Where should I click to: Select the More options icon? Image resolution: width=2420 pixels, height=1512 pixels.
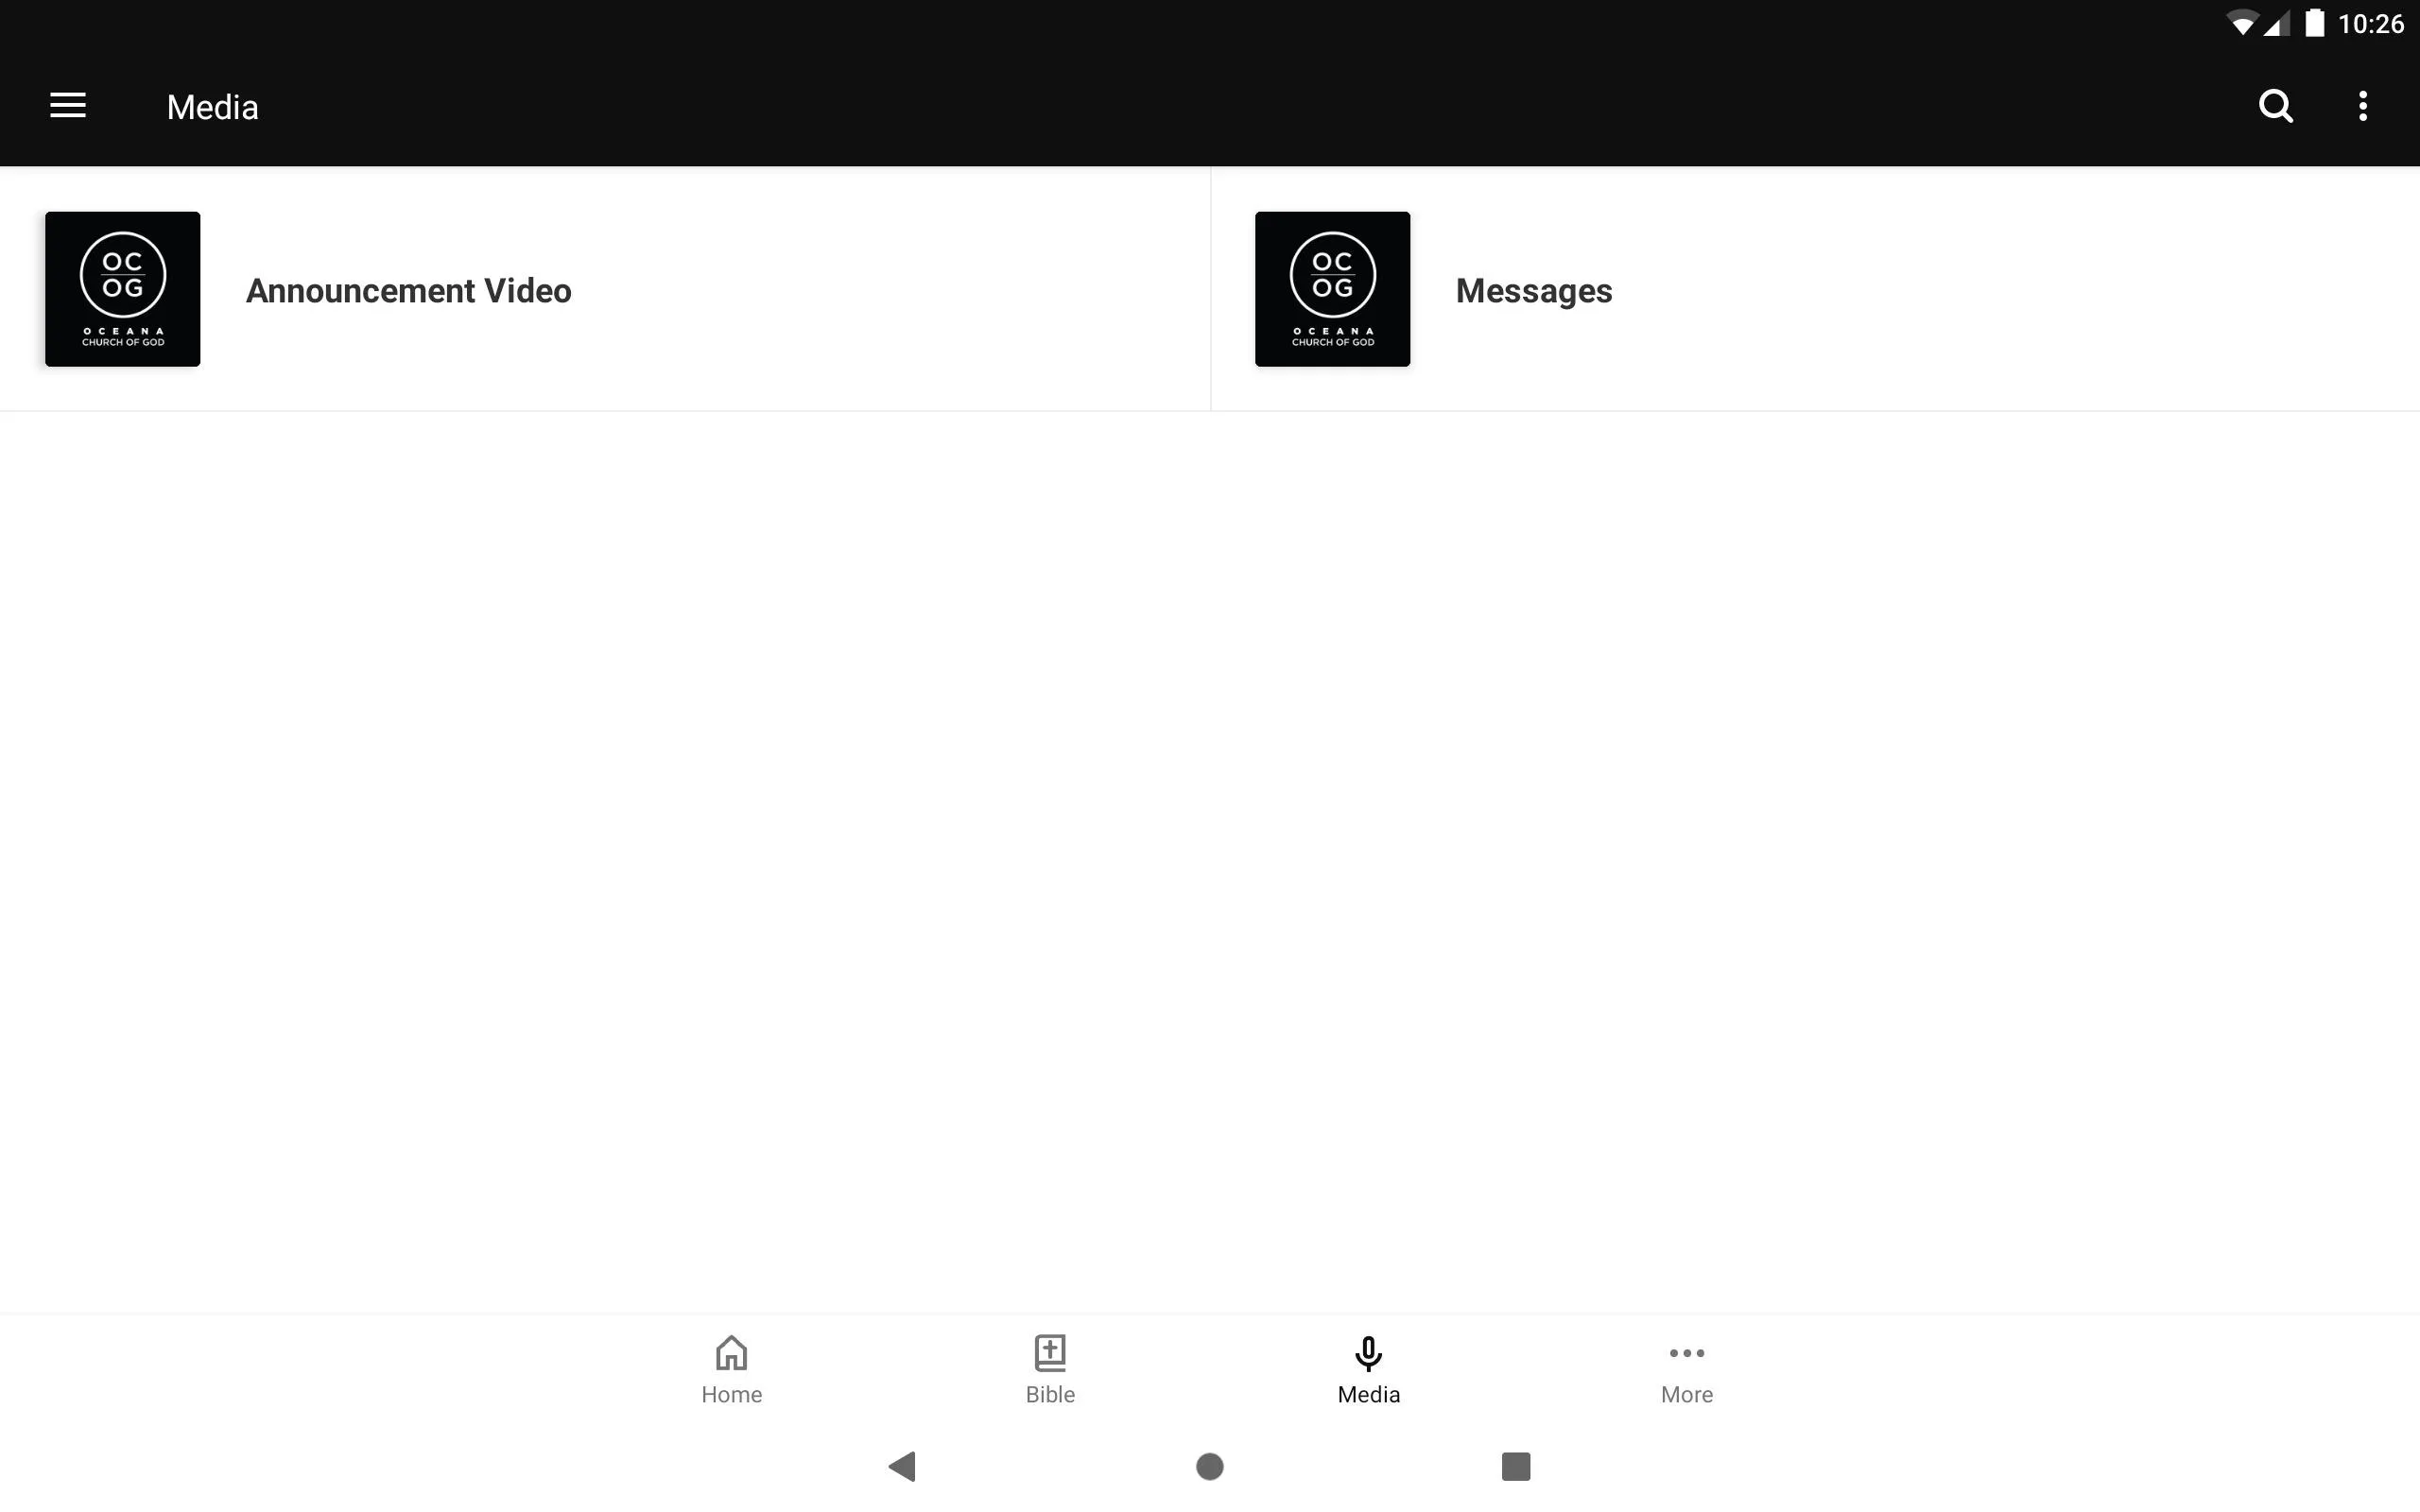2362,106
